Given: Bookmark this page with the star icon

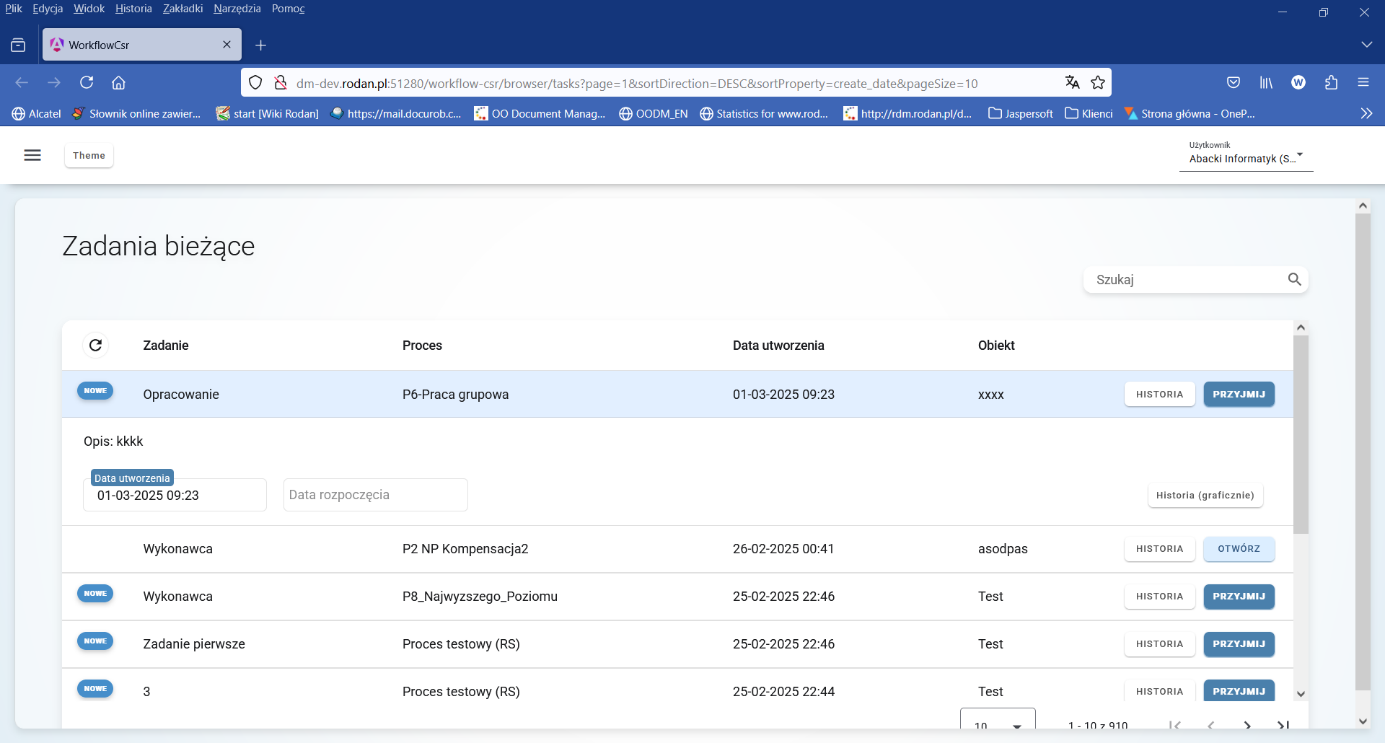Looking at the screenshot, I should pos(1098,83).
